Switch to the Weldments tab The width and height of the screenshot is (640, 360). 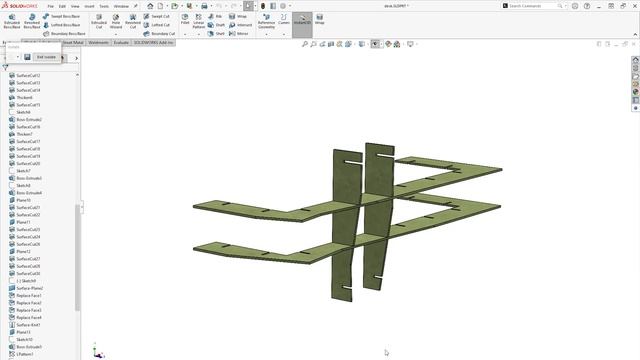[x=98, y=42]
